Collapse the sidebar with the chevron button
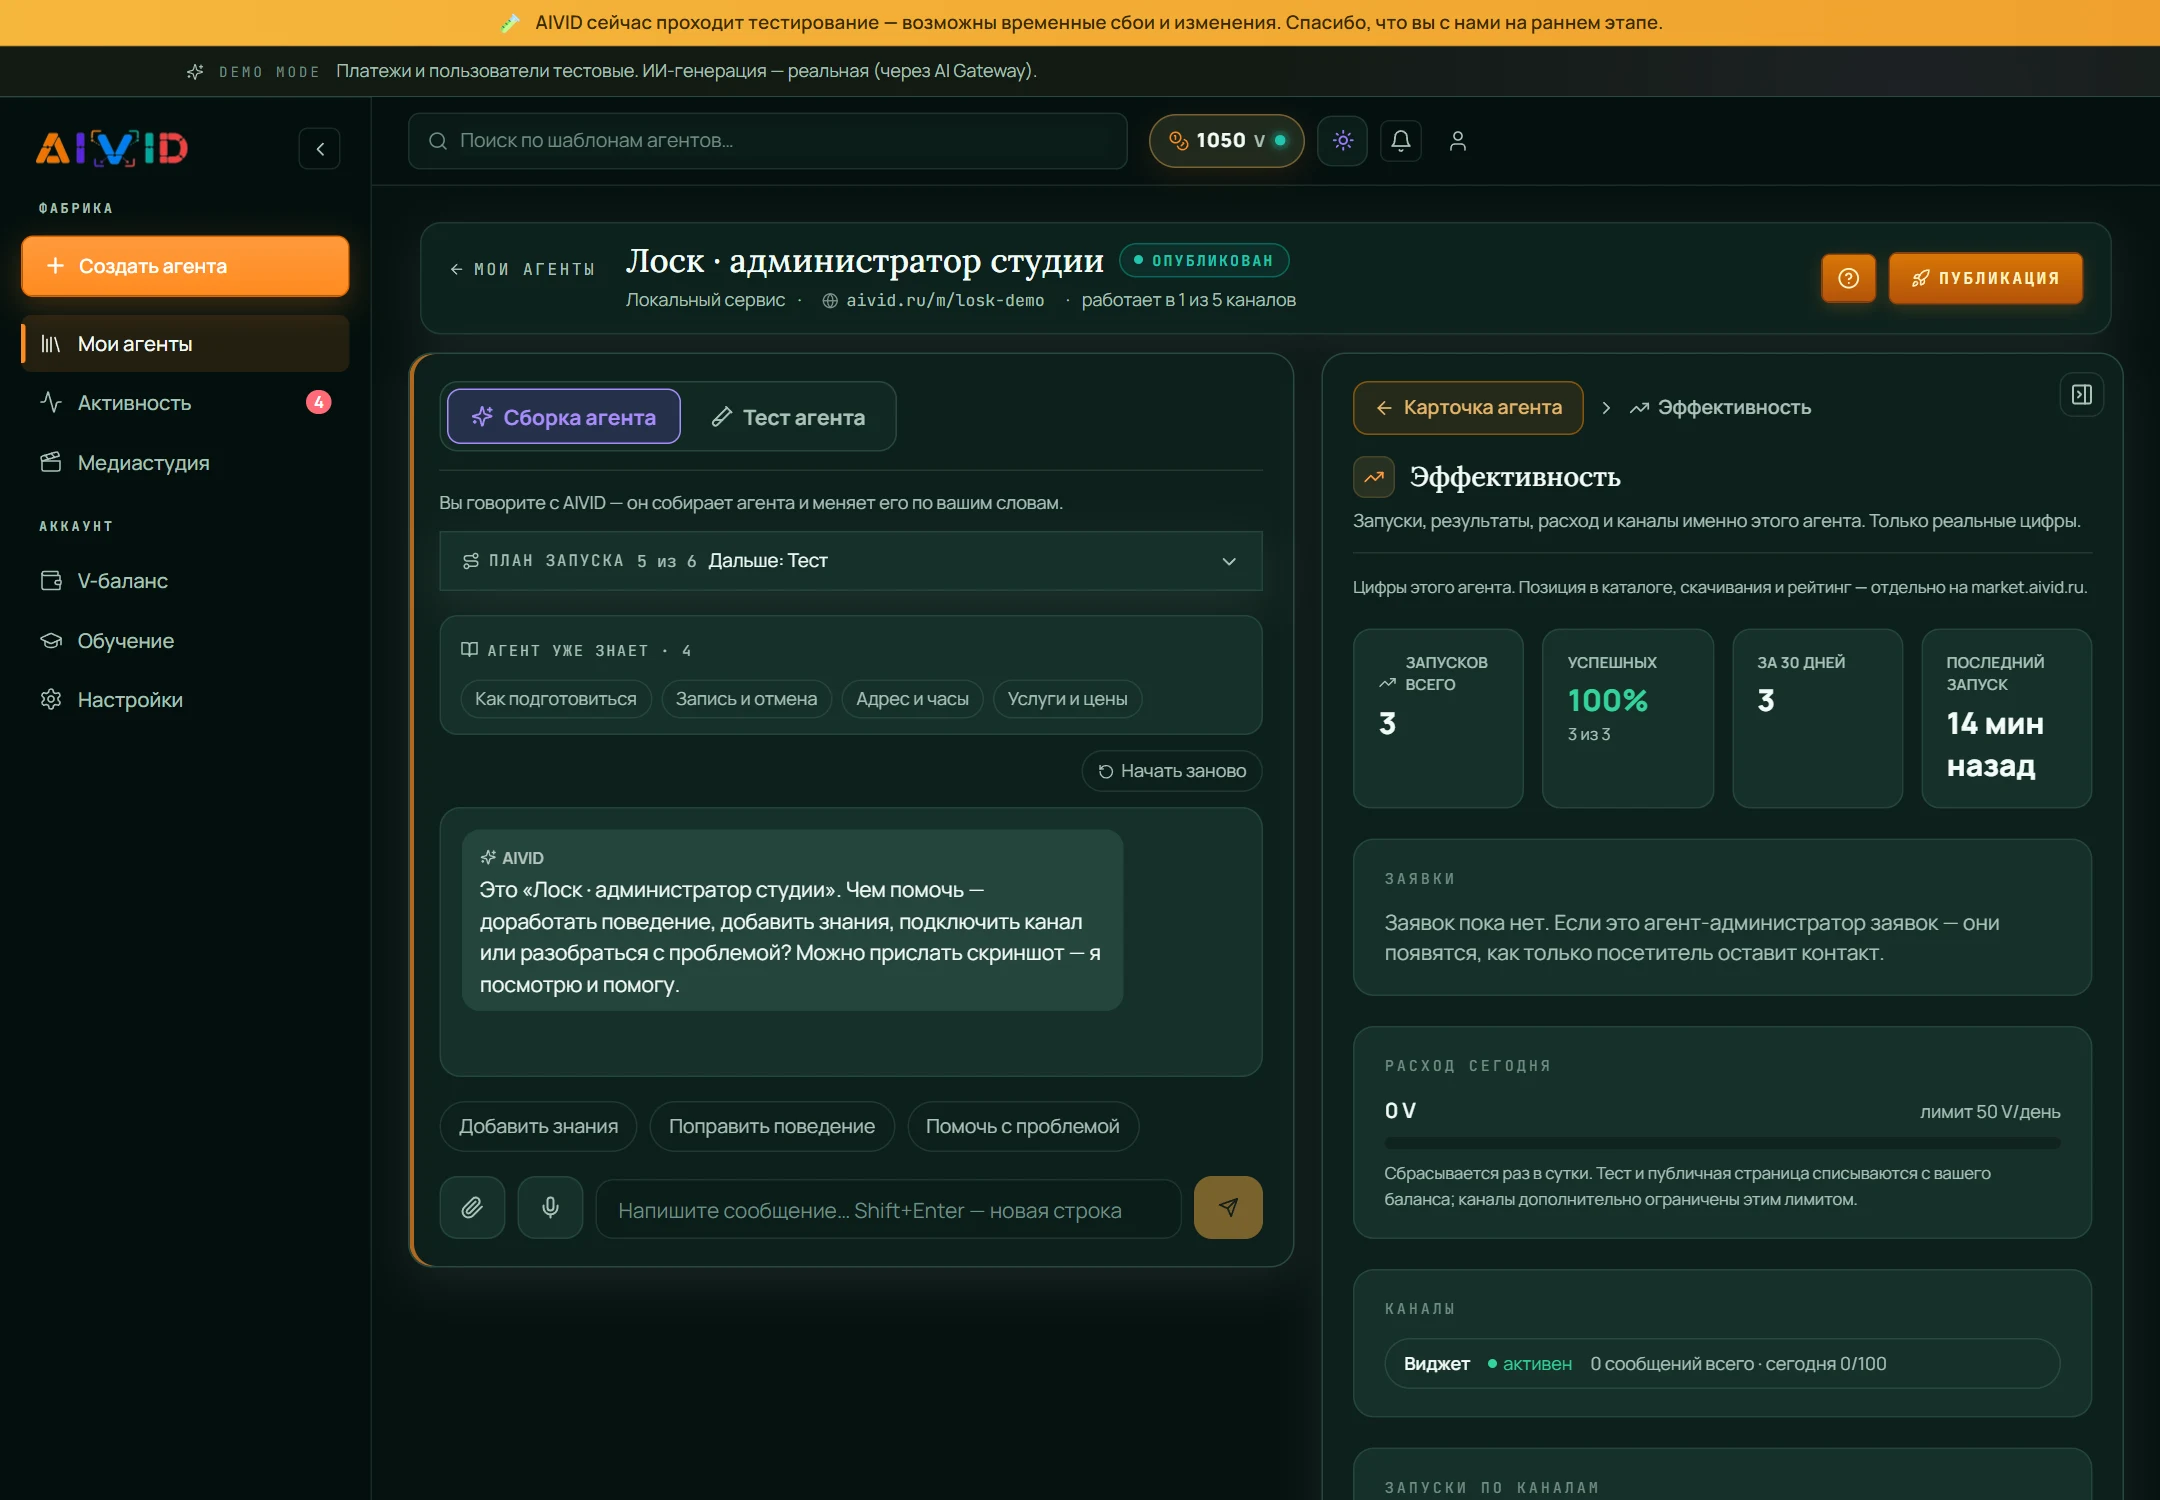 320,149
